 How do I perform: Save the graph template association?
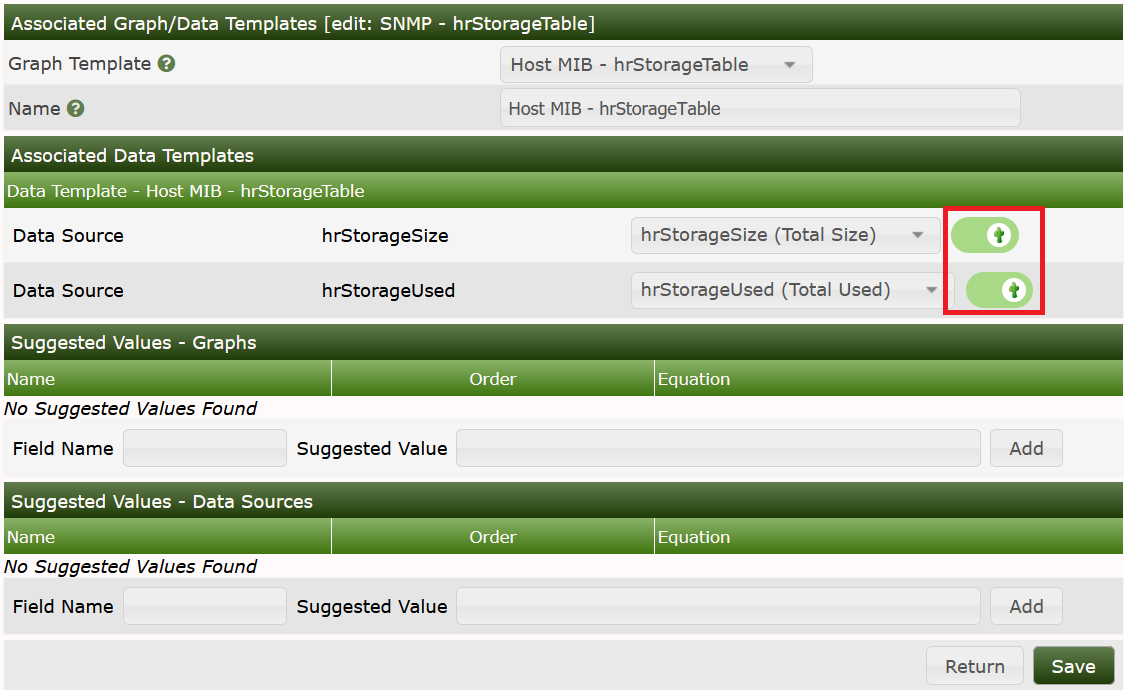1073,666
